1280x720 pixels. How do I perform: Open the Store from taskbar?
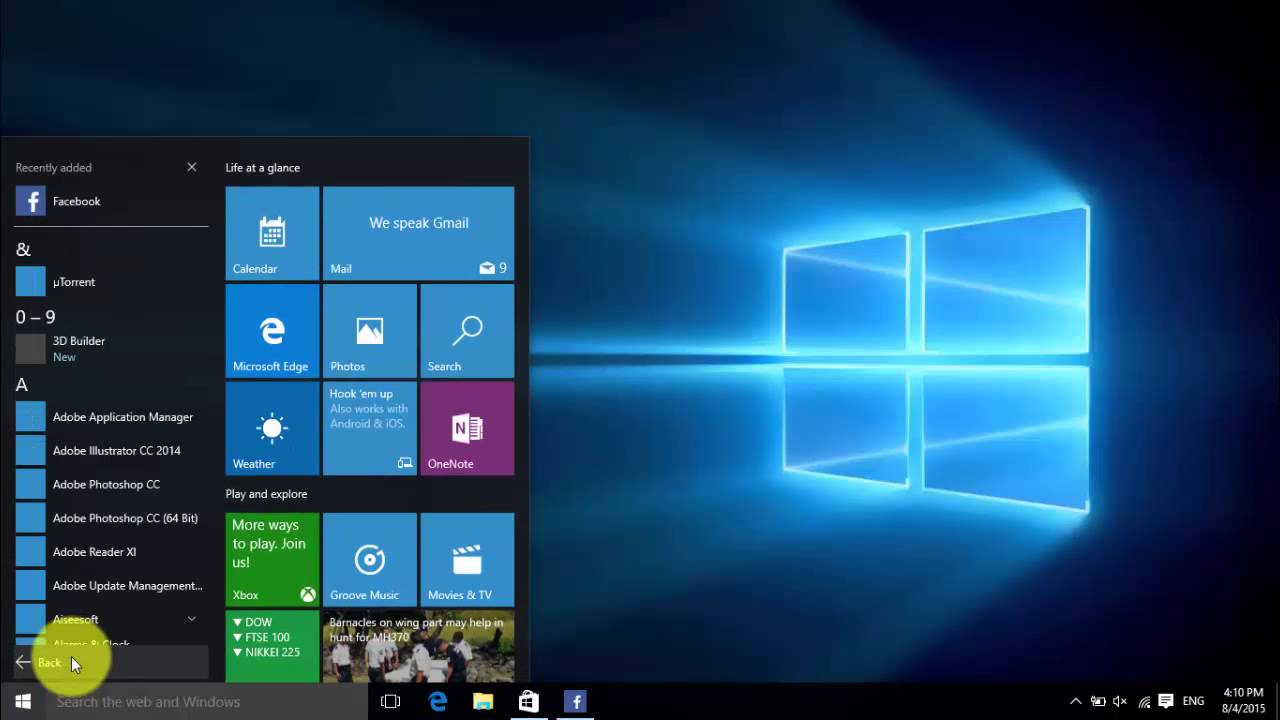[x=529, y=702]
